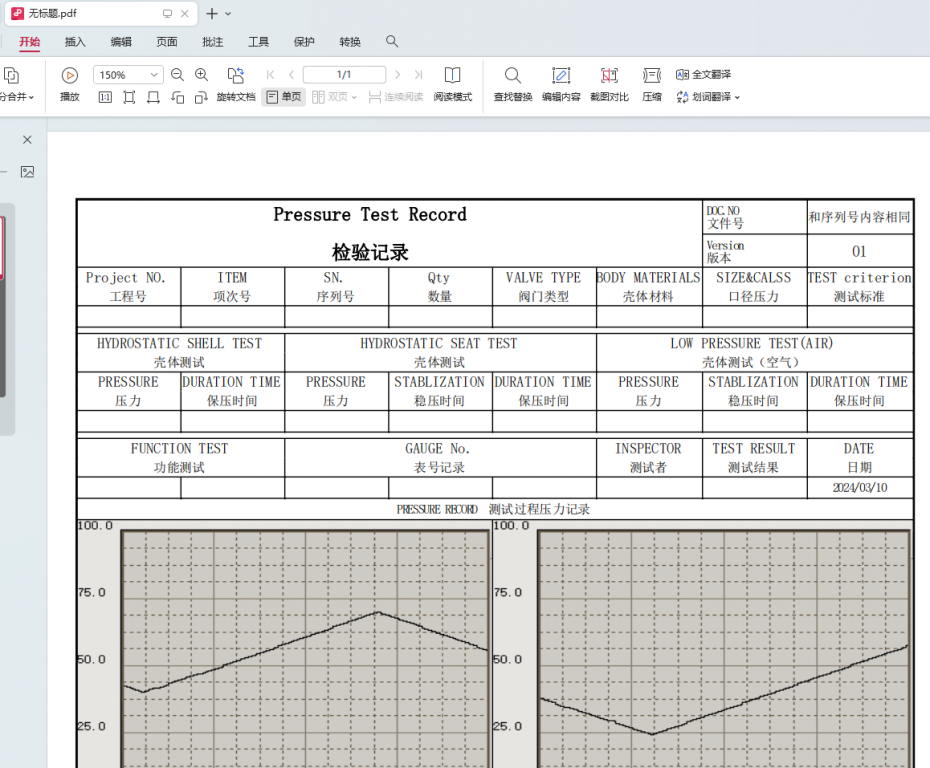The width and height of the screenshot is (930, 768).
Task: Click the search icon in menu bar
Action: 392,42
